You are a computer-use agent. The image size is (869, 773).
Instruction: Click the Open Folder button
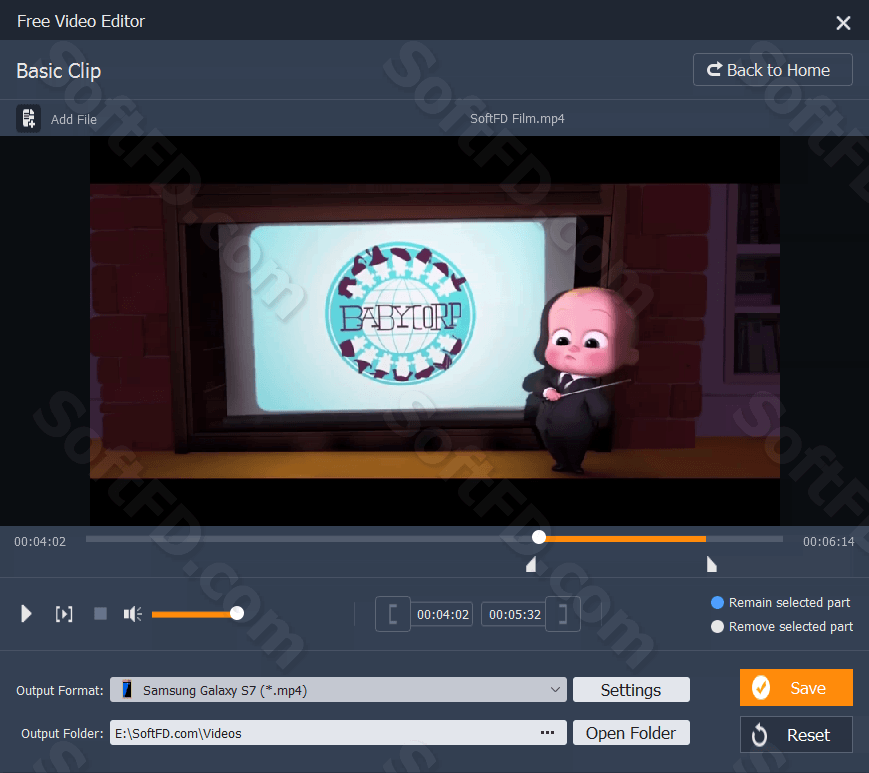click(631, 733)
